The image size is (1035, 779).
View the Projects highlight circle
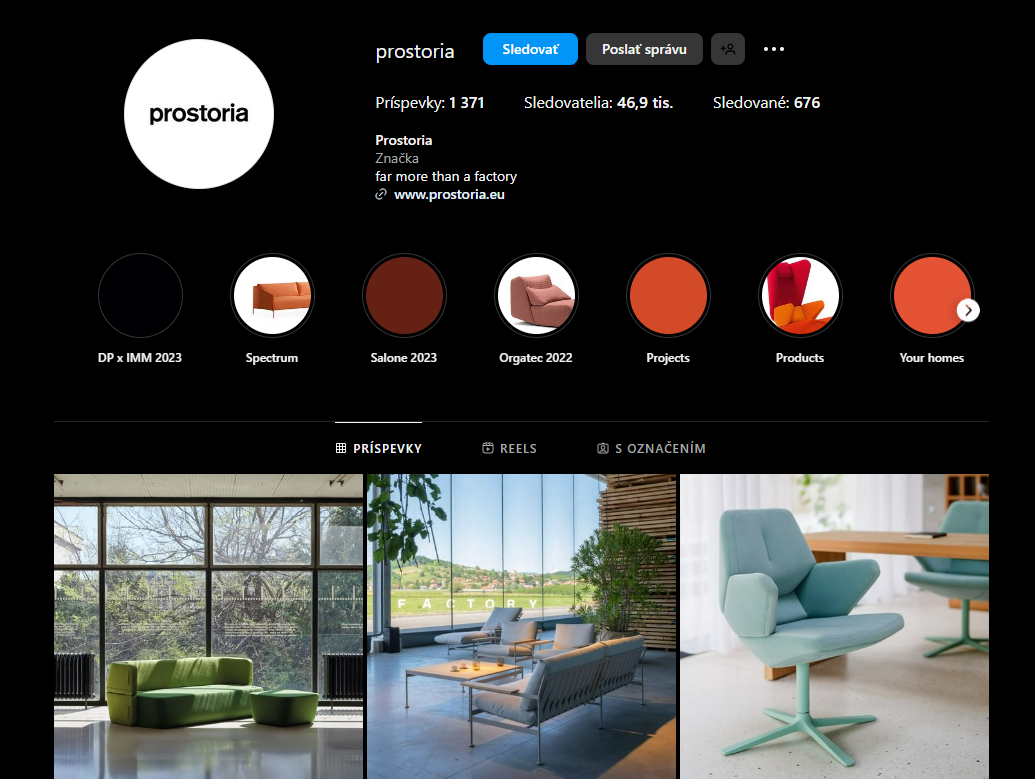(x=668, y=295)
